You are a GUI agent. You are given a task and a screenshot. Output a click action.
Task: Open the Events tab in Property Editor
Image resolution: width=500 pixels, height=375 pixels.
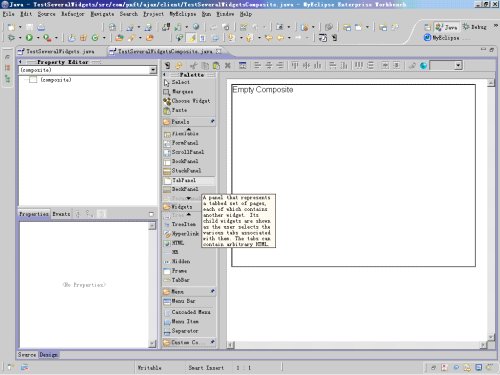pos(61,214)
